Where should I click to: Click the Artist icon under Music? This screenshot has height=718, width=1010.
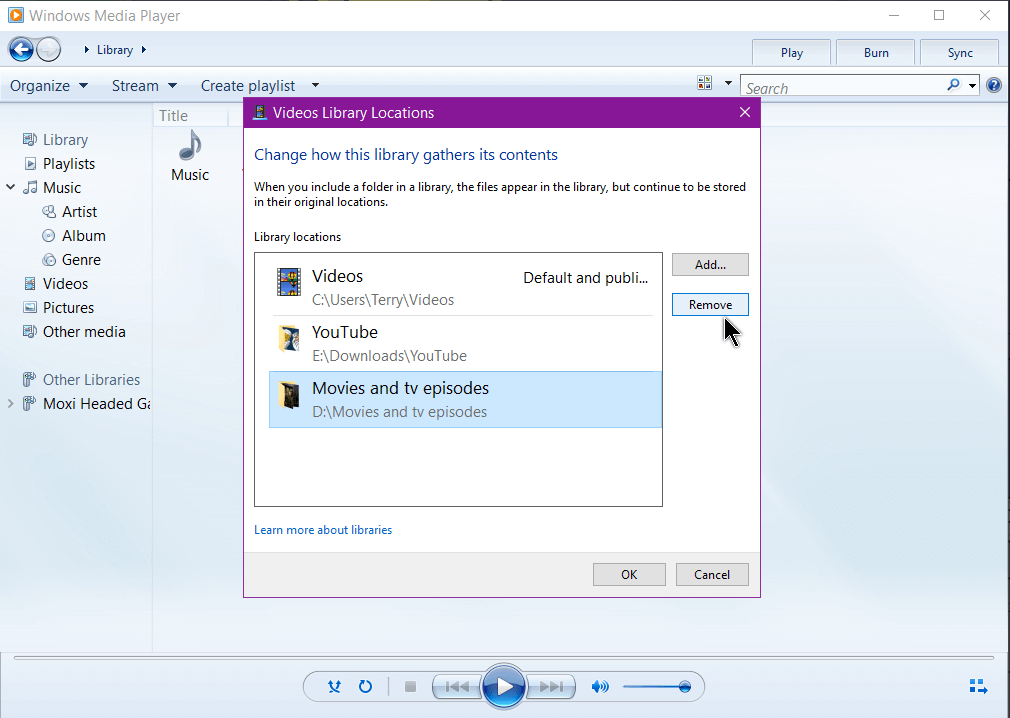(x=49, y=211)
